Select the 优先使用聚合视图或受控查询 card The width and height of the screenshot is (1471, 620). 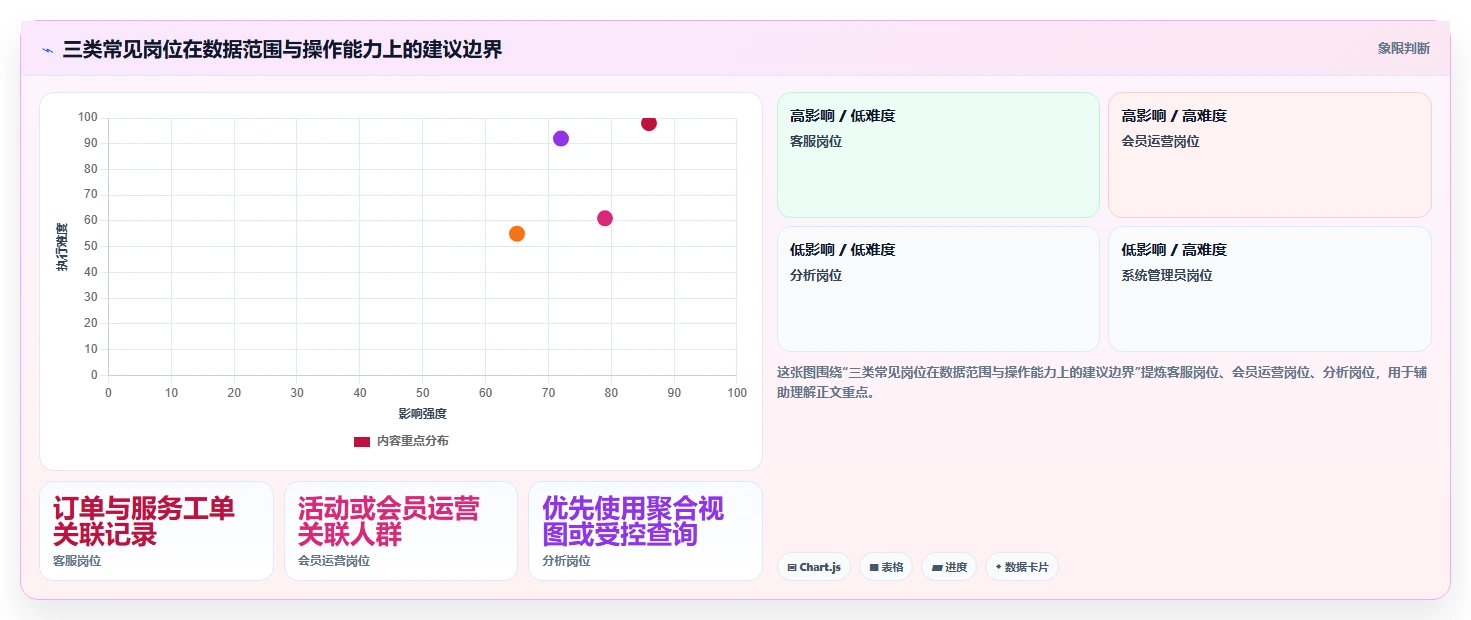tap(645, 531)
